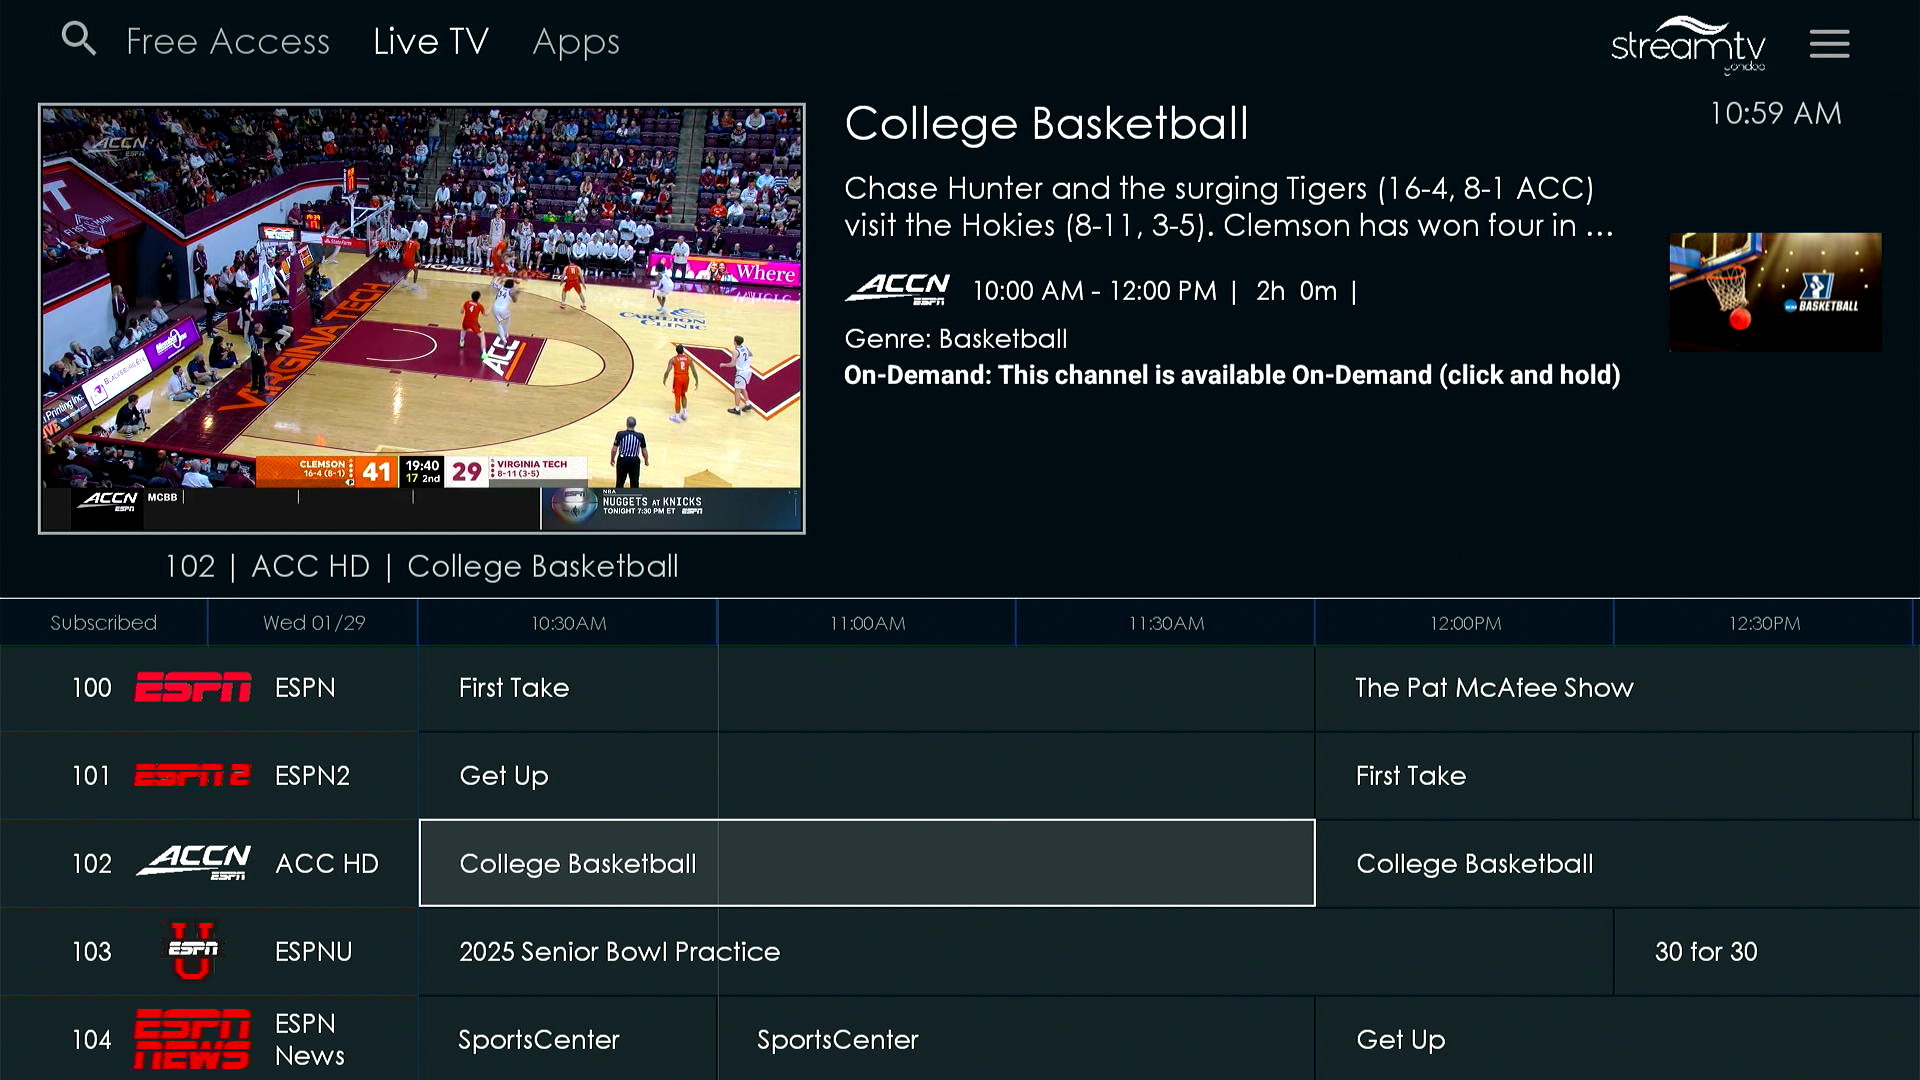Click the Chase Hunter program description text
Image resolution: width=1920 pixels, height=1080 pixels.
[1228, 207]
